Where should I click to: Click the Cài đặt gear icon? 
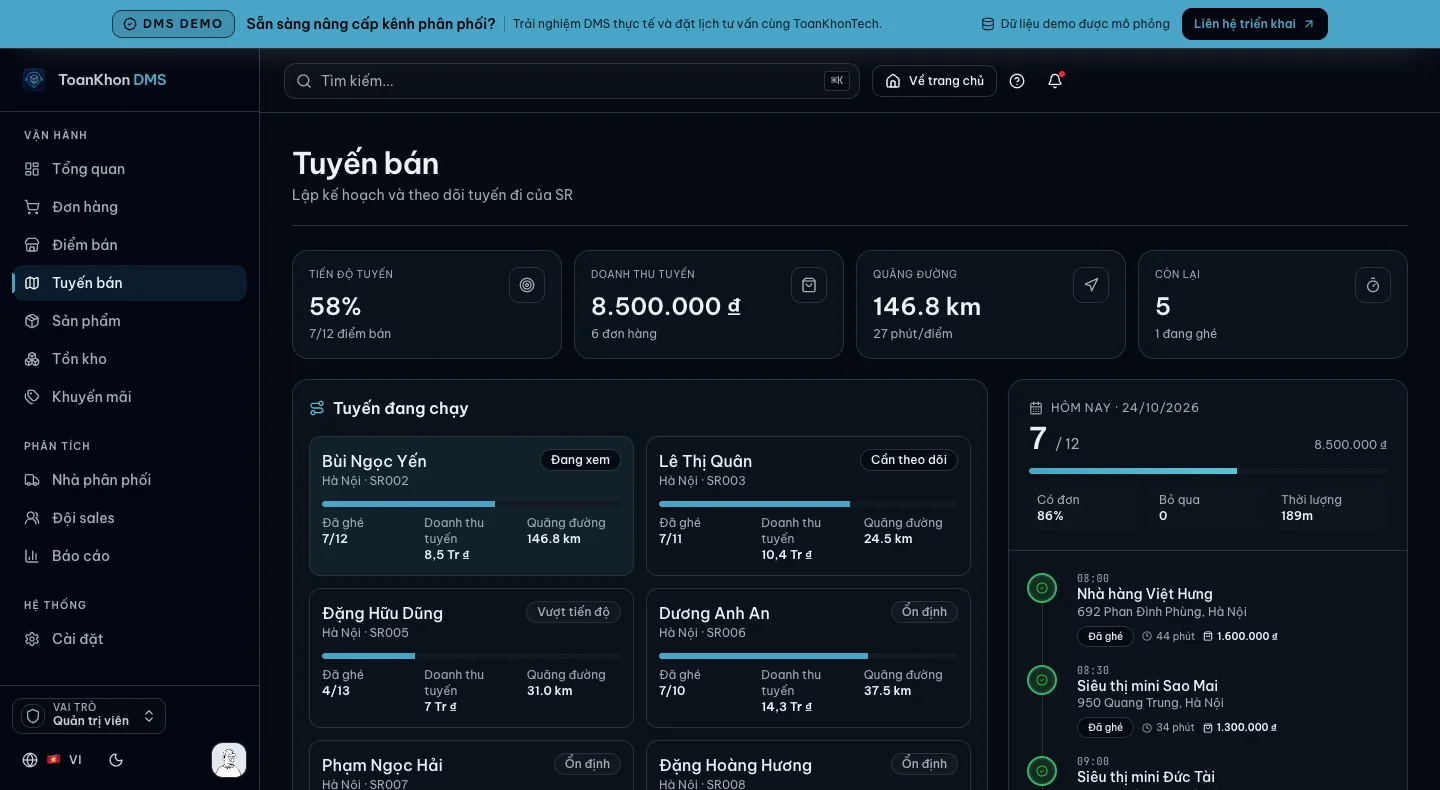tap(32, 639)
